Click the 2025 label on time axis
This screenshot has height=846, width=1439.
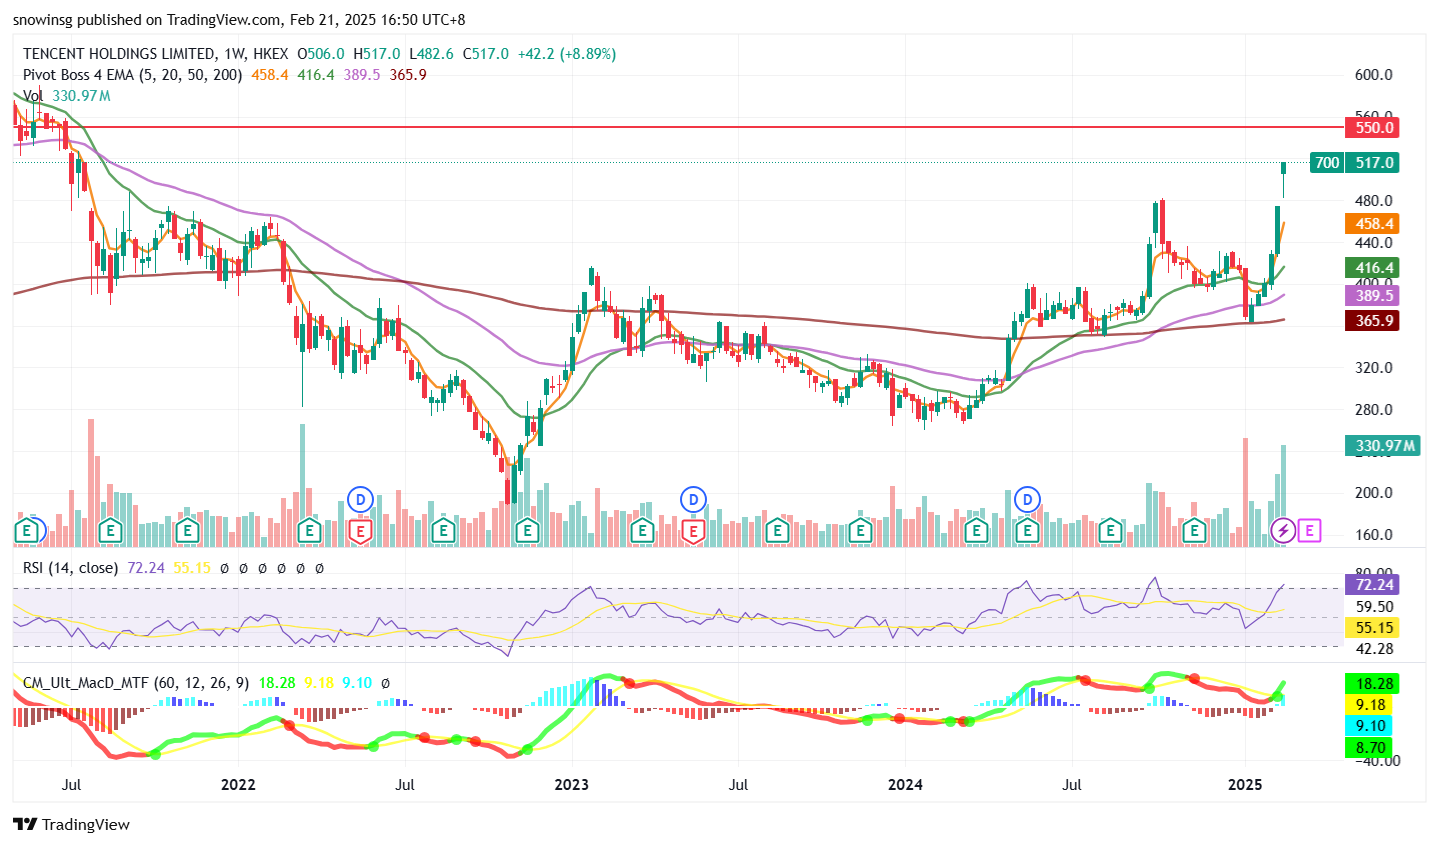[1245, 785]
